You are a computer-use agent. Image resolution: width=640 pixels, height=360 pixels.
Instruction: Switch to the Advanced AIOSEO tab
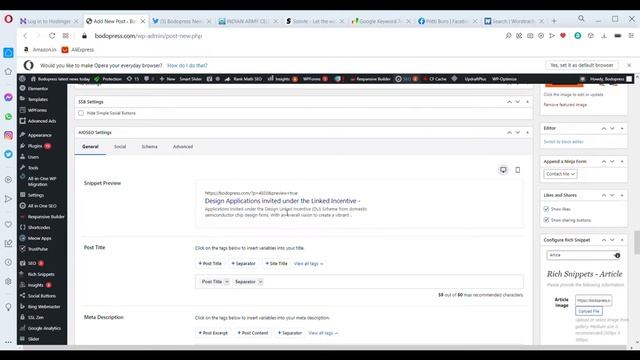[183, 147]
